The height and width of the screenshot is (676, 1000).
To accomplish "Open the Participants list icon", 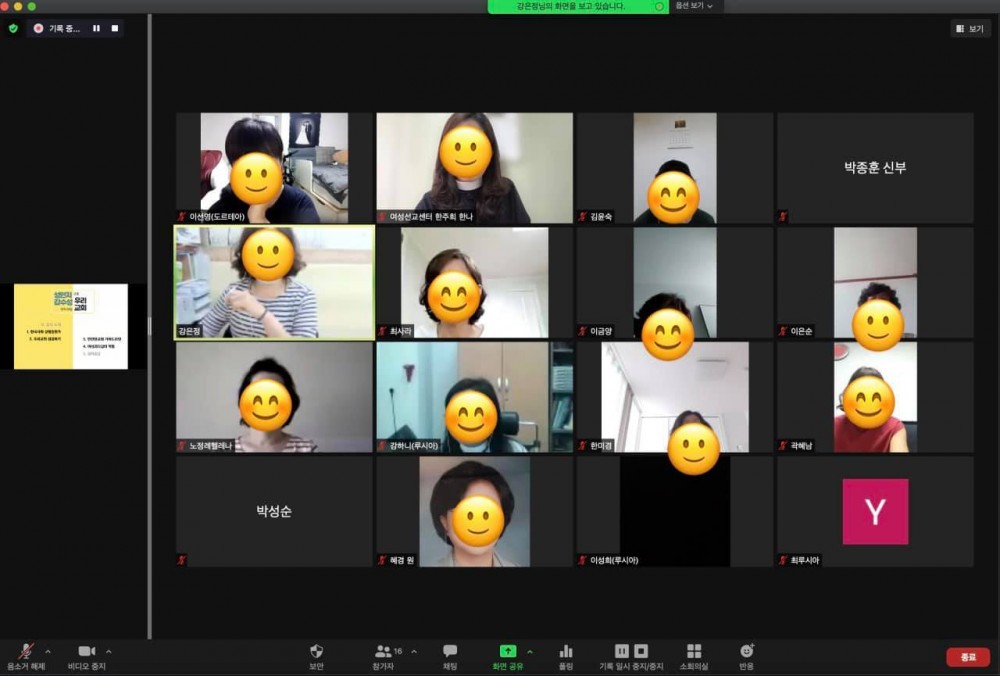I will pos(384,651).
